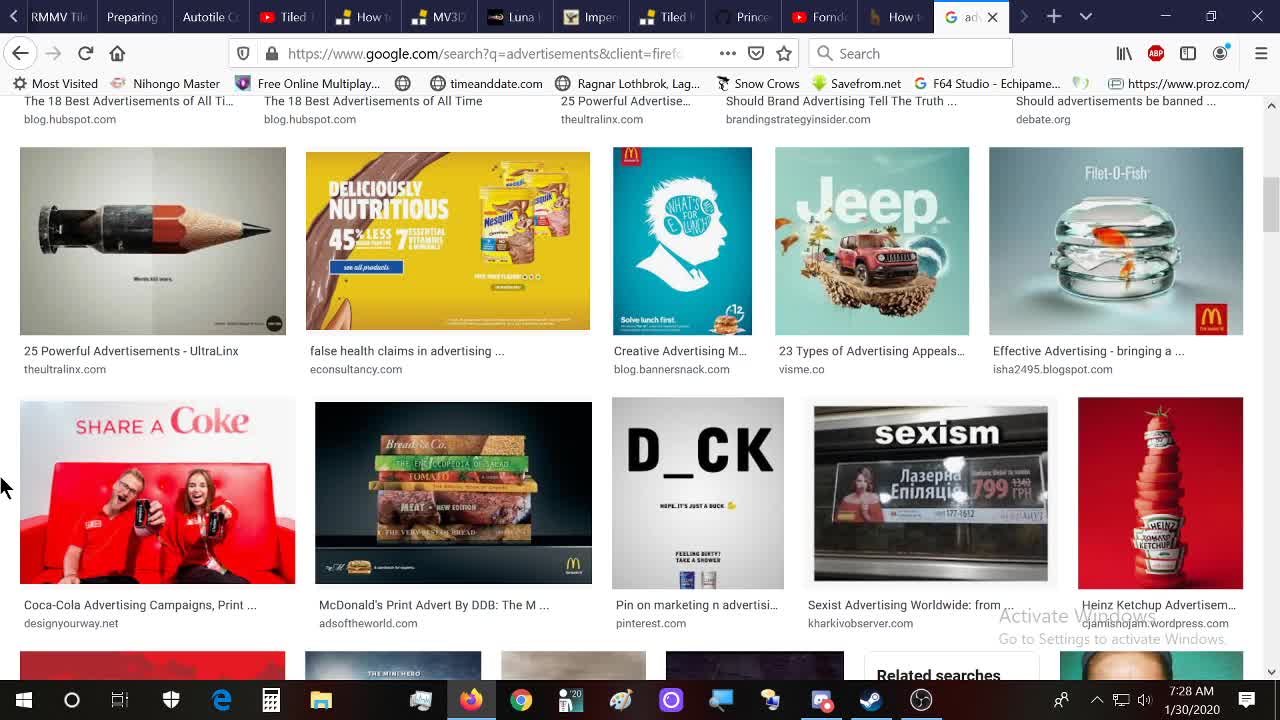View site security padlock information
The width and height of the screenshot is (1280, 720).
click(x=271, y=53)
